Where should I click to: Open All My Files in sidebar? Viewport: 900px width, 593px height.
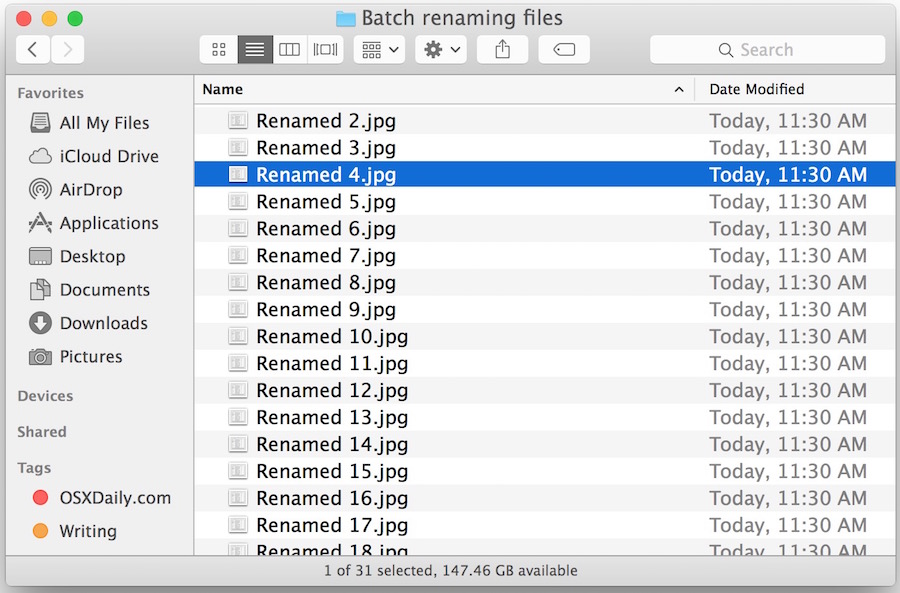pos(104,123)
